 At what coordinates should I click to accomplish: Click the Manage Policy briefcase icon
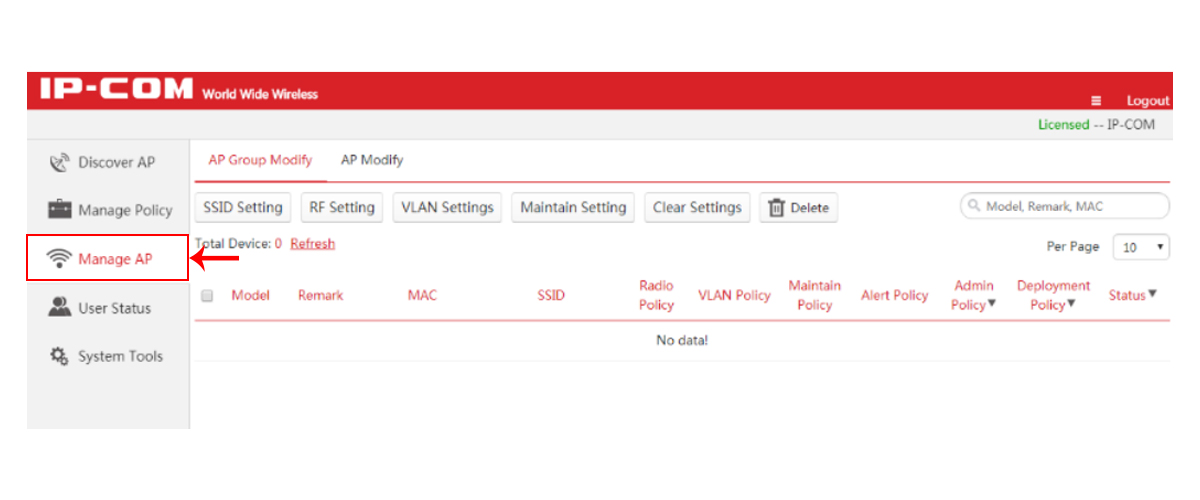[x=59, y=210]
